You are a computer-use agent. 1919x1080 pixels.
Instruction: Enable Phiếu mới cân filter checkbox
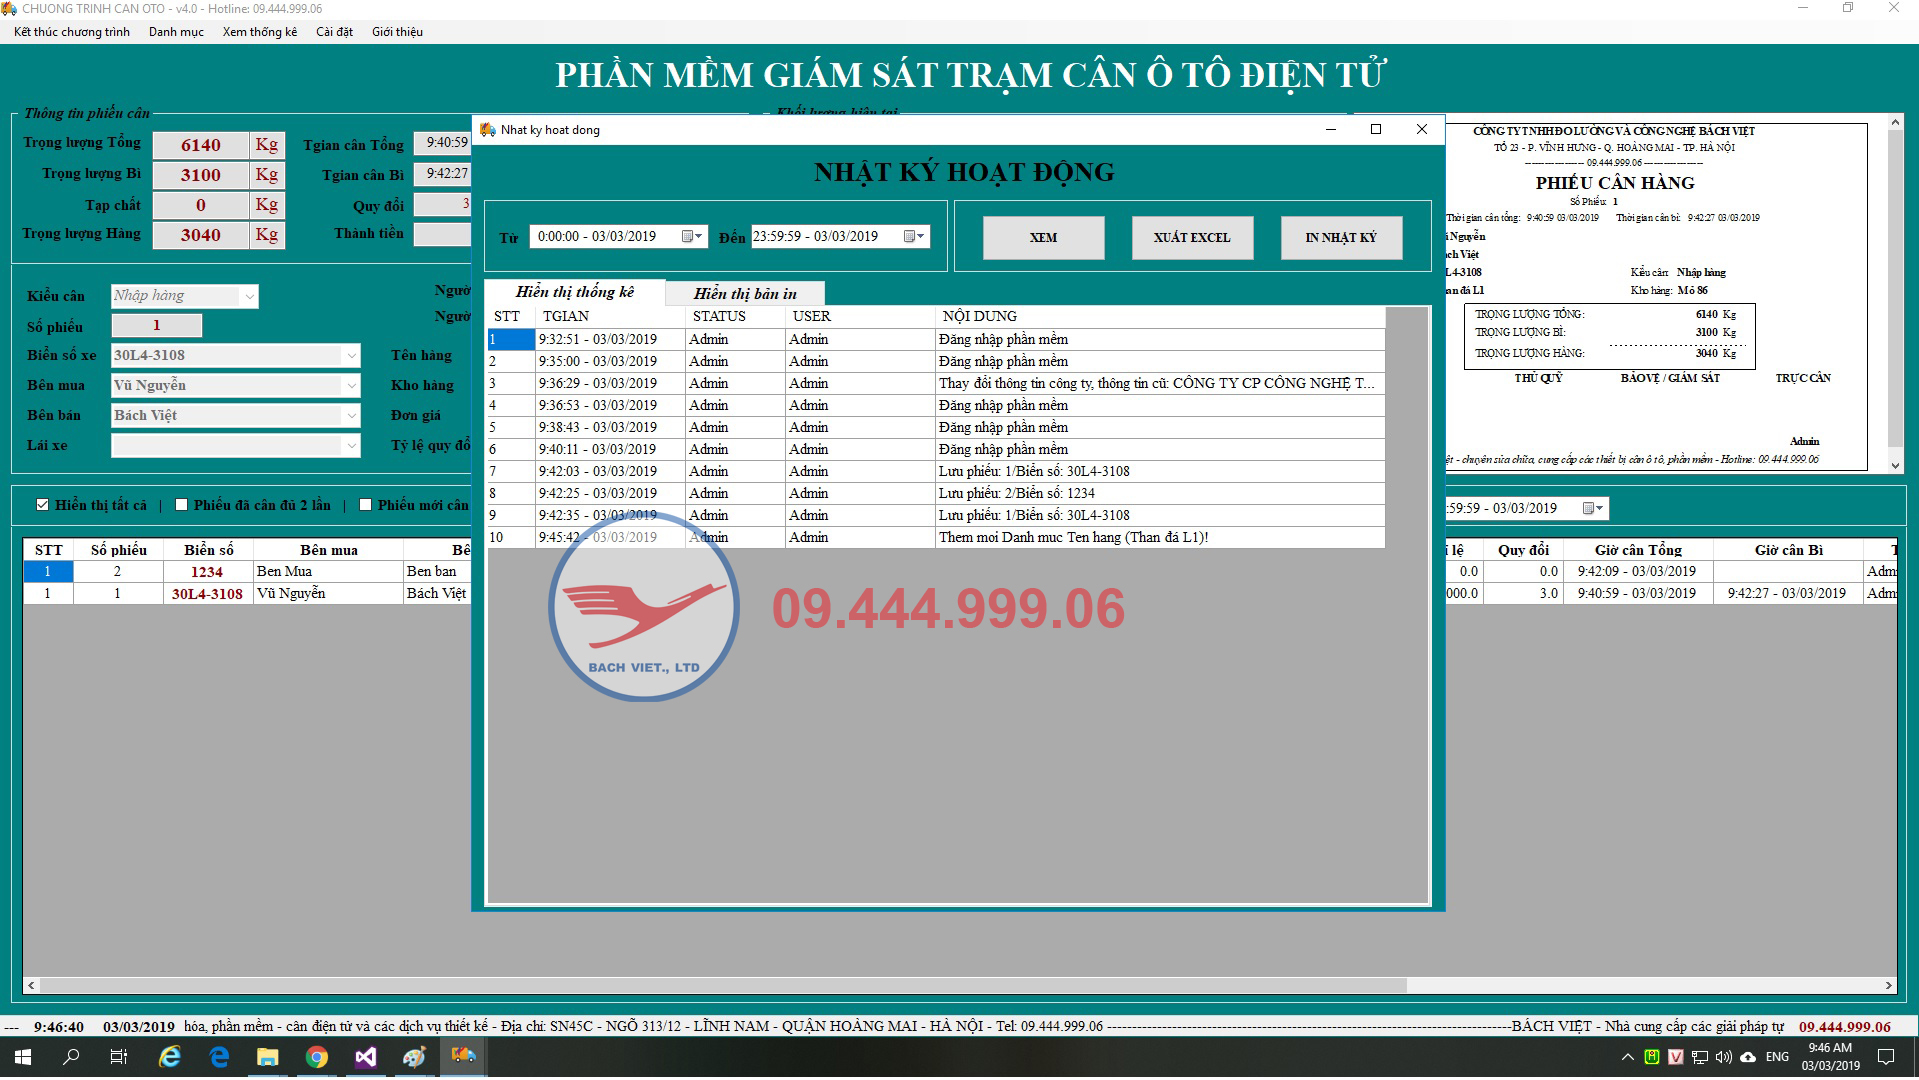click(365, 505)
